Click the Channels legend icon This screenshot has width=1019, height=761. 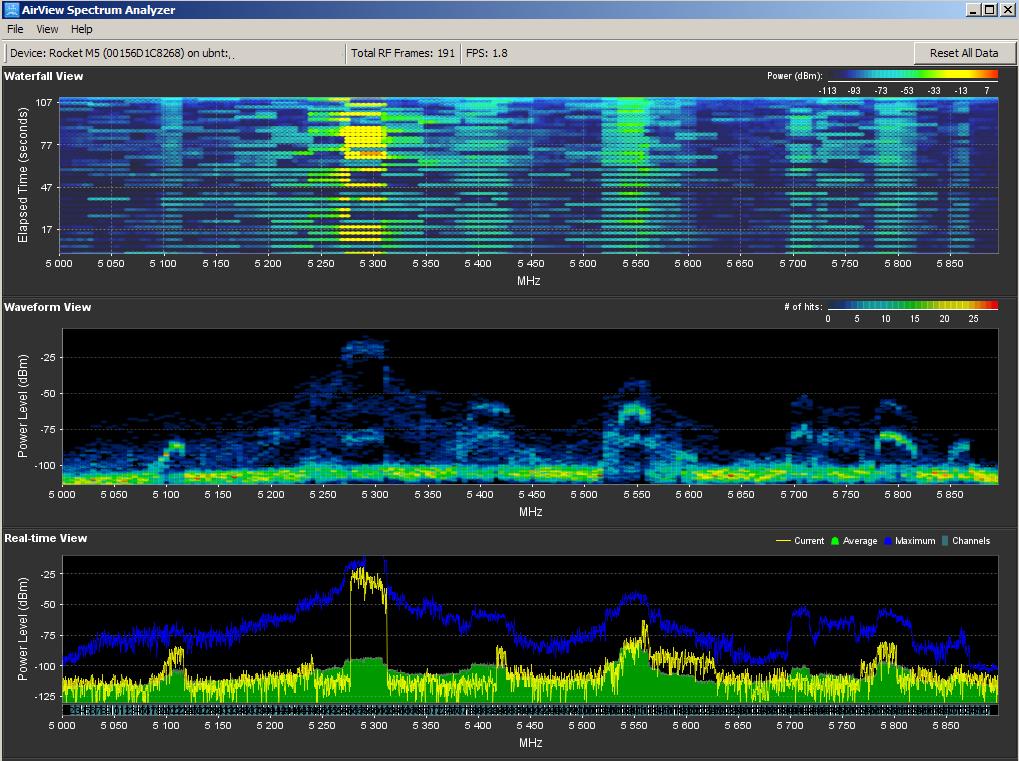[944, 541]
